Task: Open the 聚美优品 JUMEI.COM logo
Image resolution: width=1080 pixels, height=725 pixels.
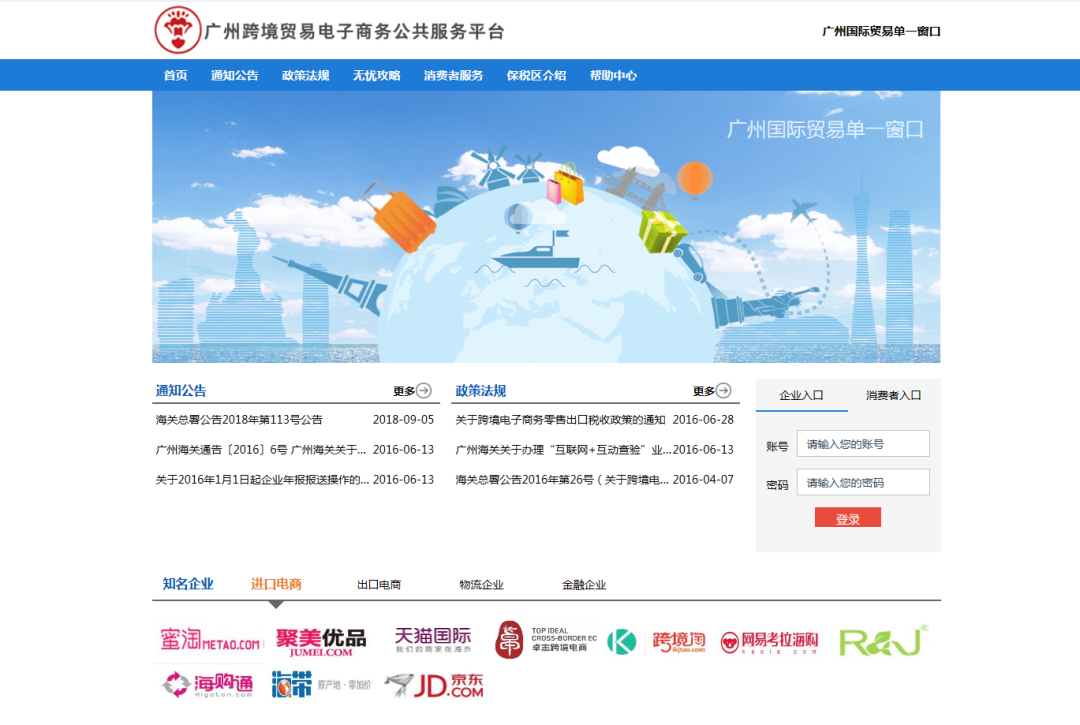Action: click(x=321, y=641)
